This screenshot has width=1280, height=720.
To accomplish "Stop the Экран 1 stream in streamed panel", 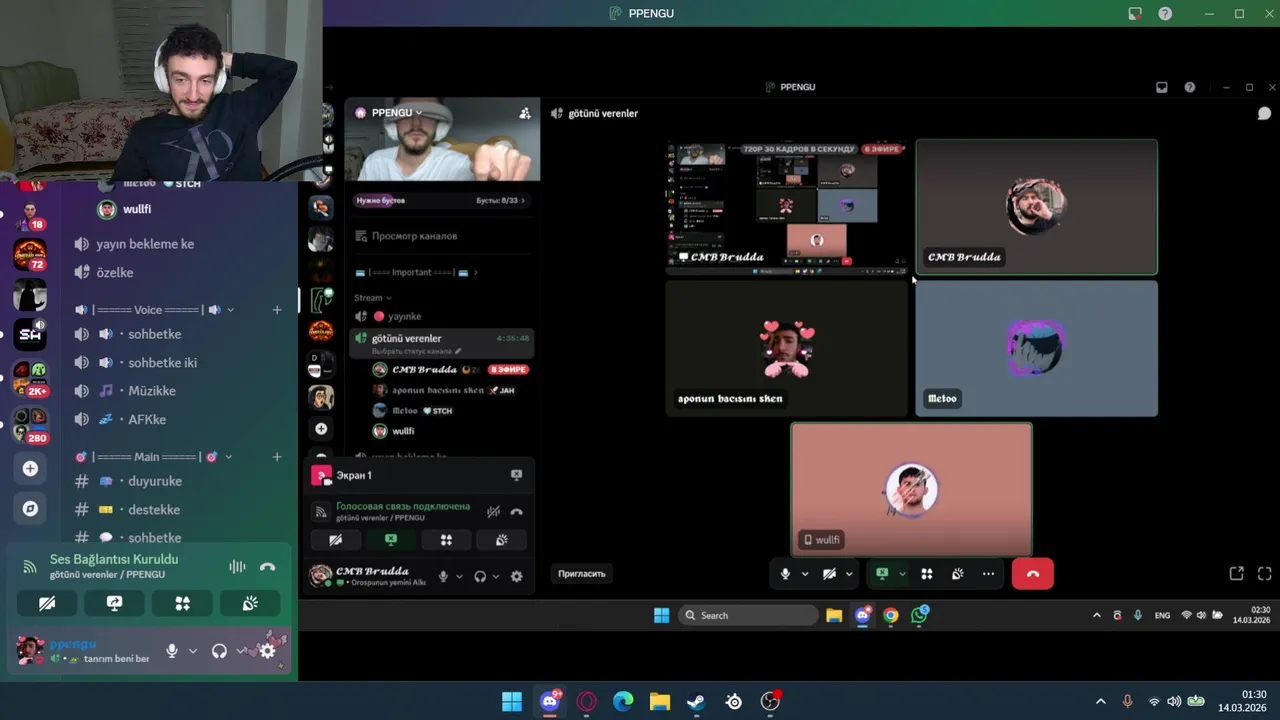I will [516, 475].
